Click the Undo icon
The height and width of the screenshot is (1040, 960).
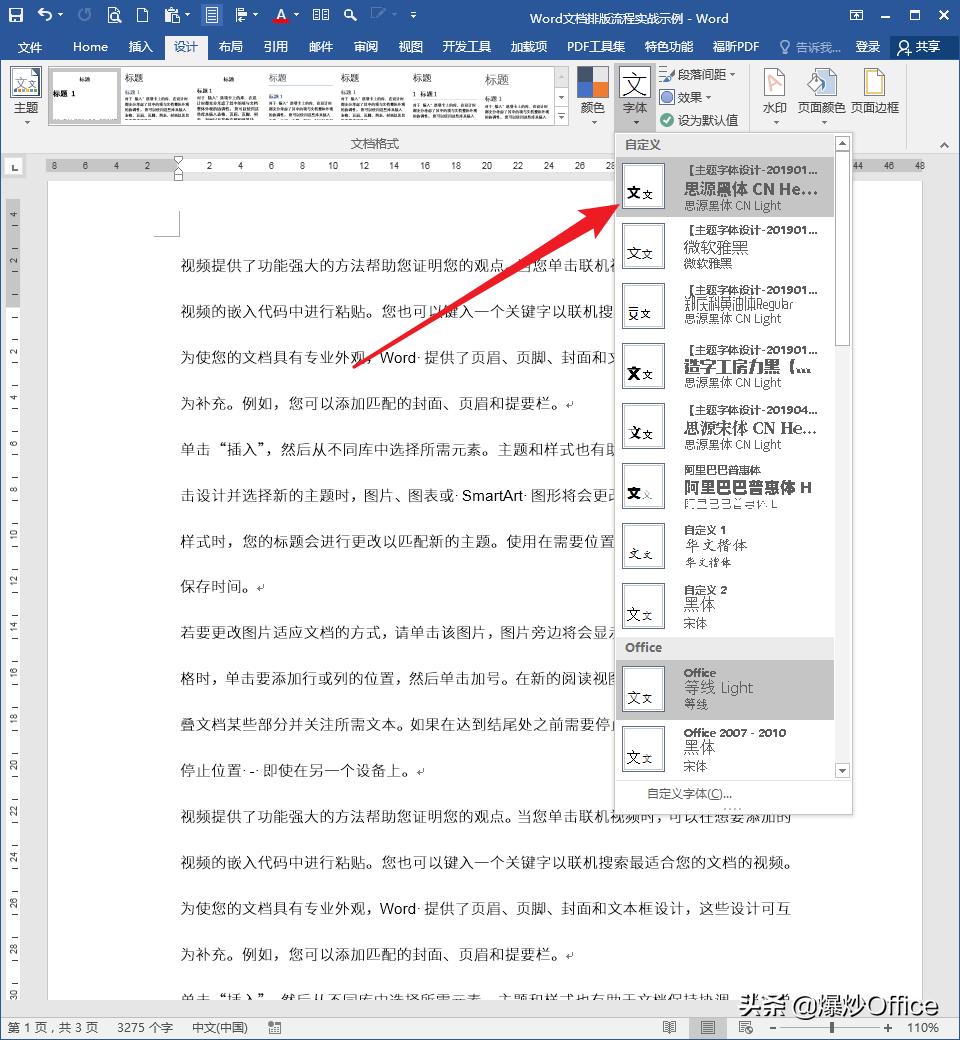tap(47, 15)
